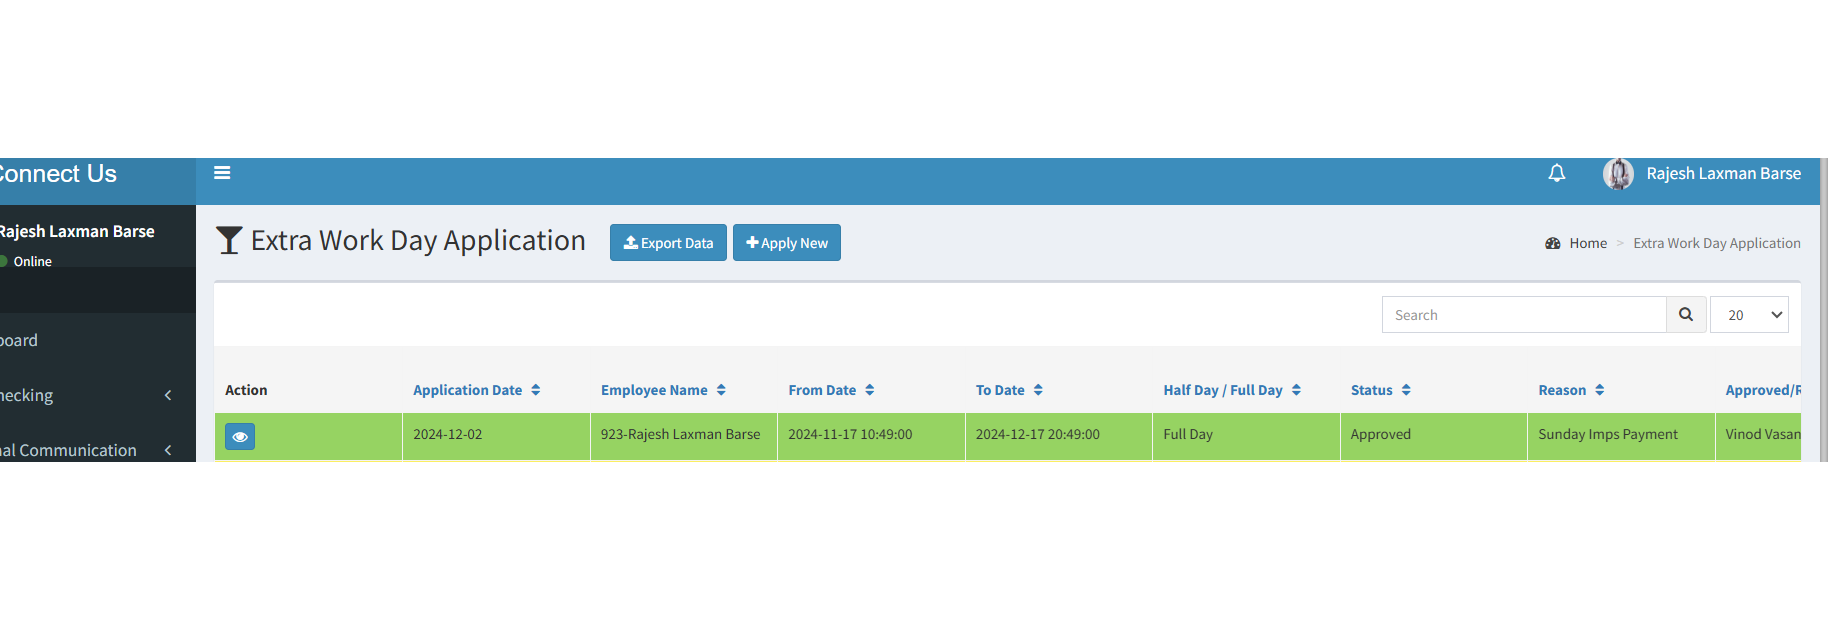Viewport: 1828px width, 619px height.
Task: Click the Action column header
Action: [246, 390]
